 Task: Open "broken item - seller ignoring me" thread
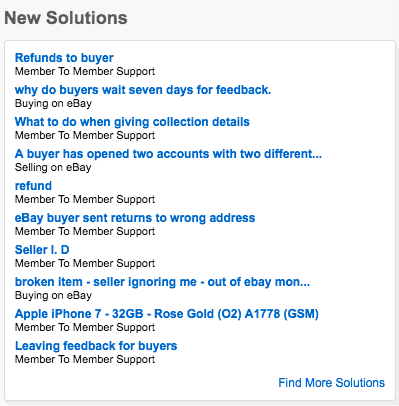162,282
